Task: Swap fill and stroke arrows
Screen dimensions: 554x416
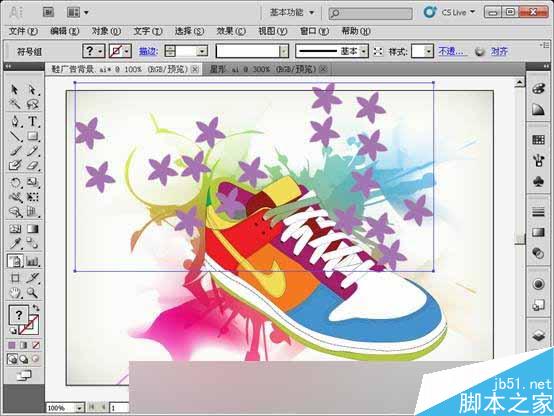Action: tap(36, 307)
